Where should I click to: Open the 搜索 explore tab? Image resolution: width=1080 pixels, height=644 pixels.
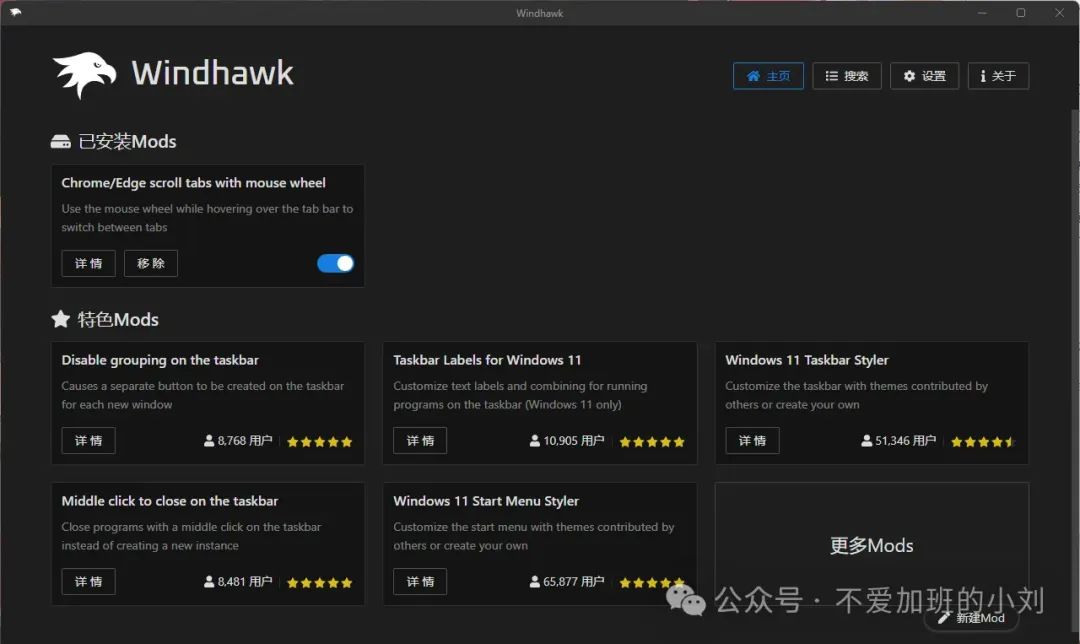click(847, 76)
